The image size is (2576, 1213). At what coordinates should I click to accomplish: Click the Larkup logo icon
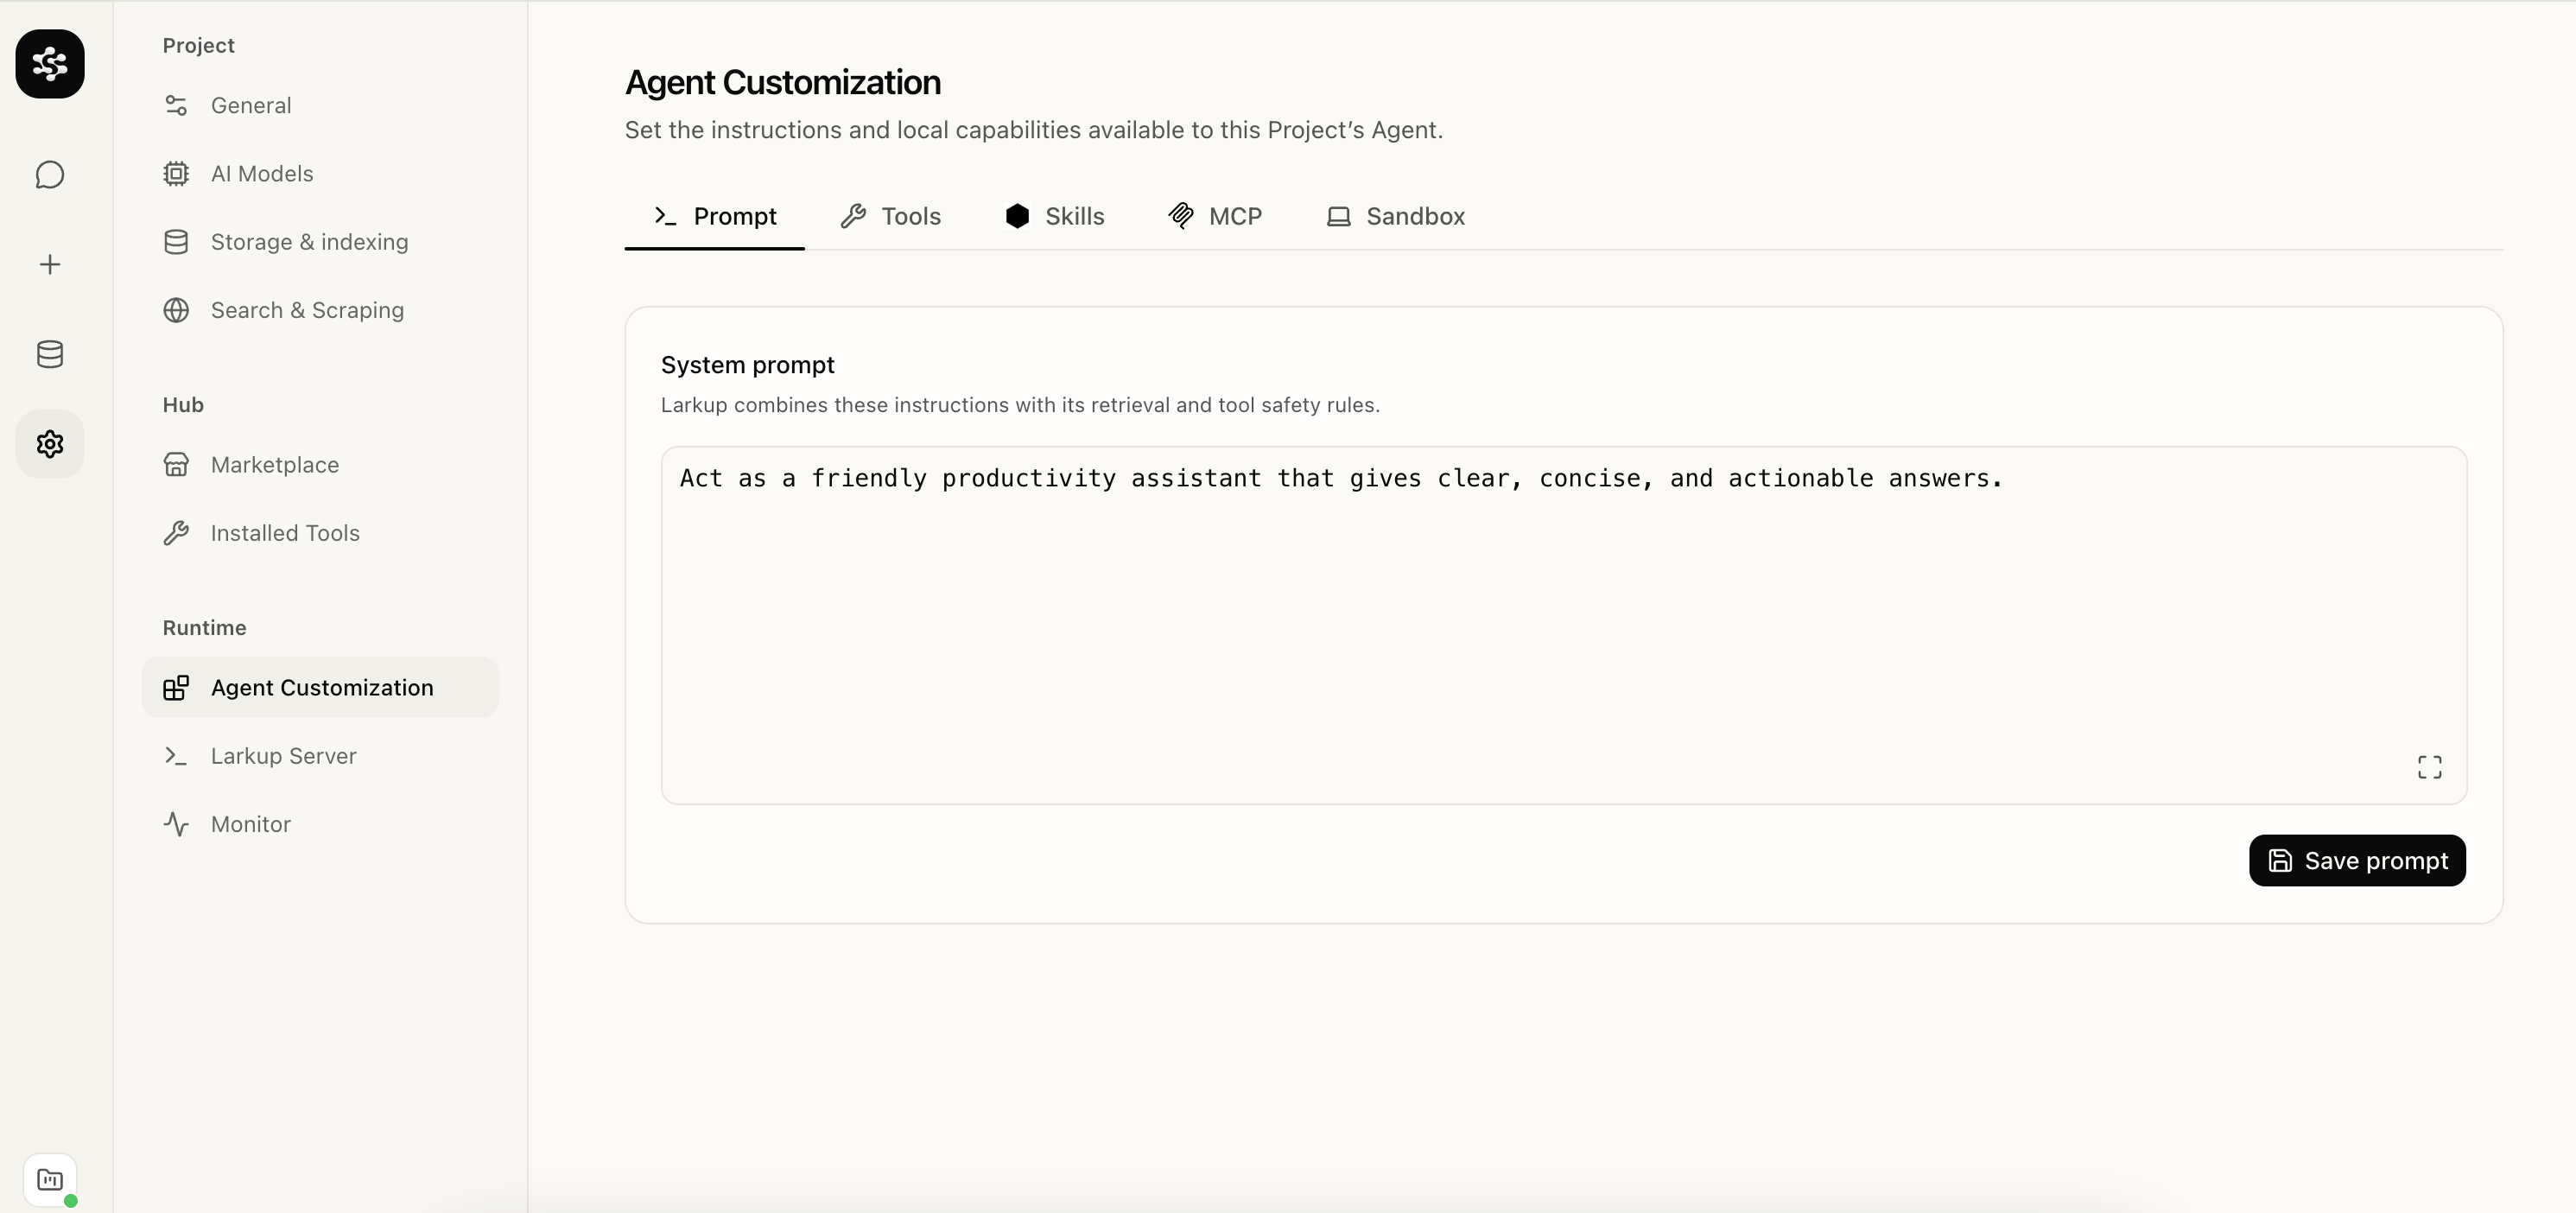pyautogui.click(x=50, y=64)
